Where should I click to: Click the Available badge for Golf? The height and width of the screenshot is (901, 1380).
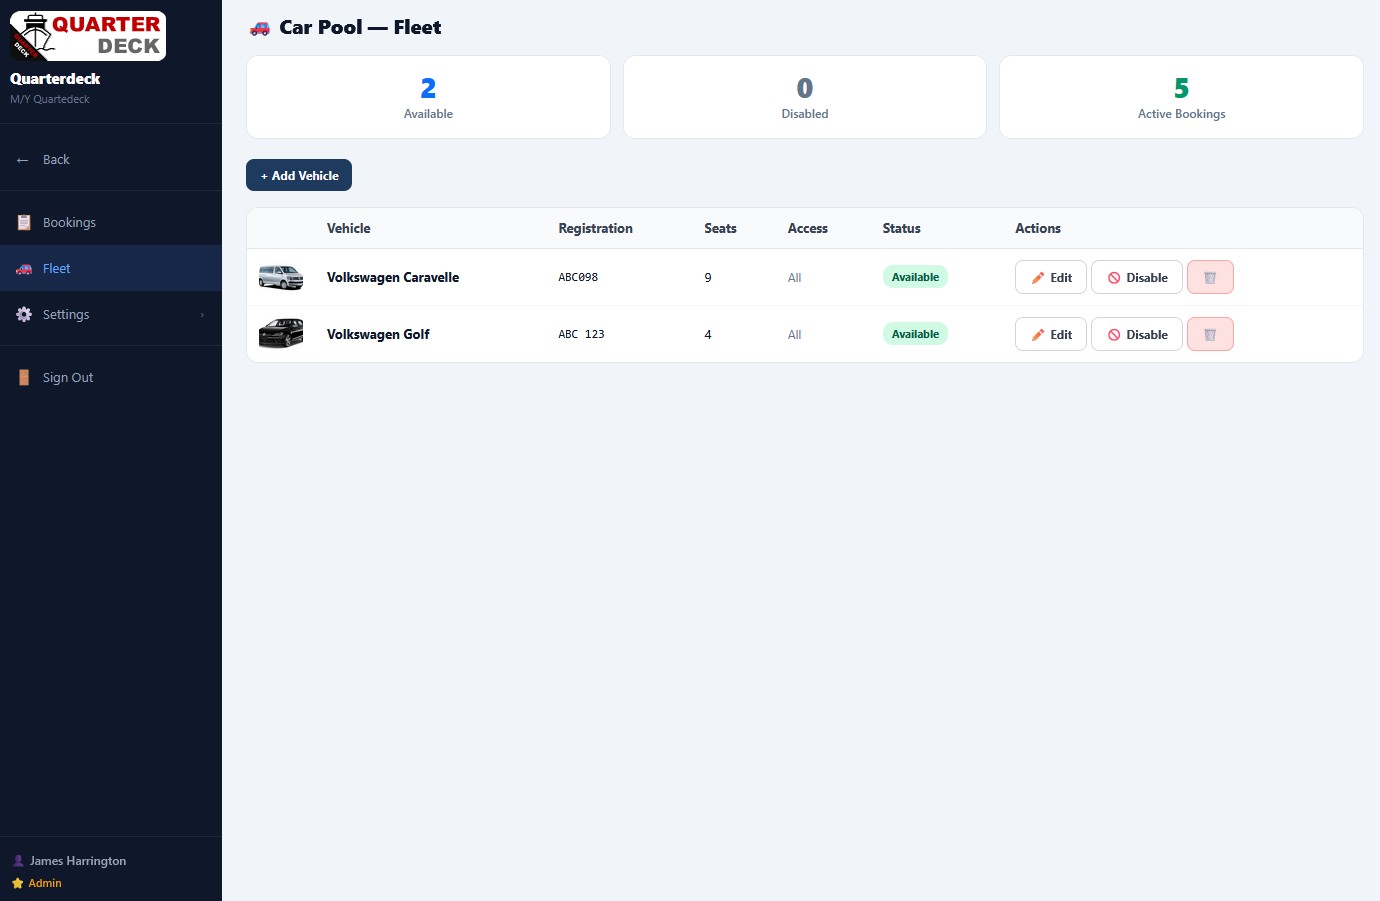(x=915, y=334)
